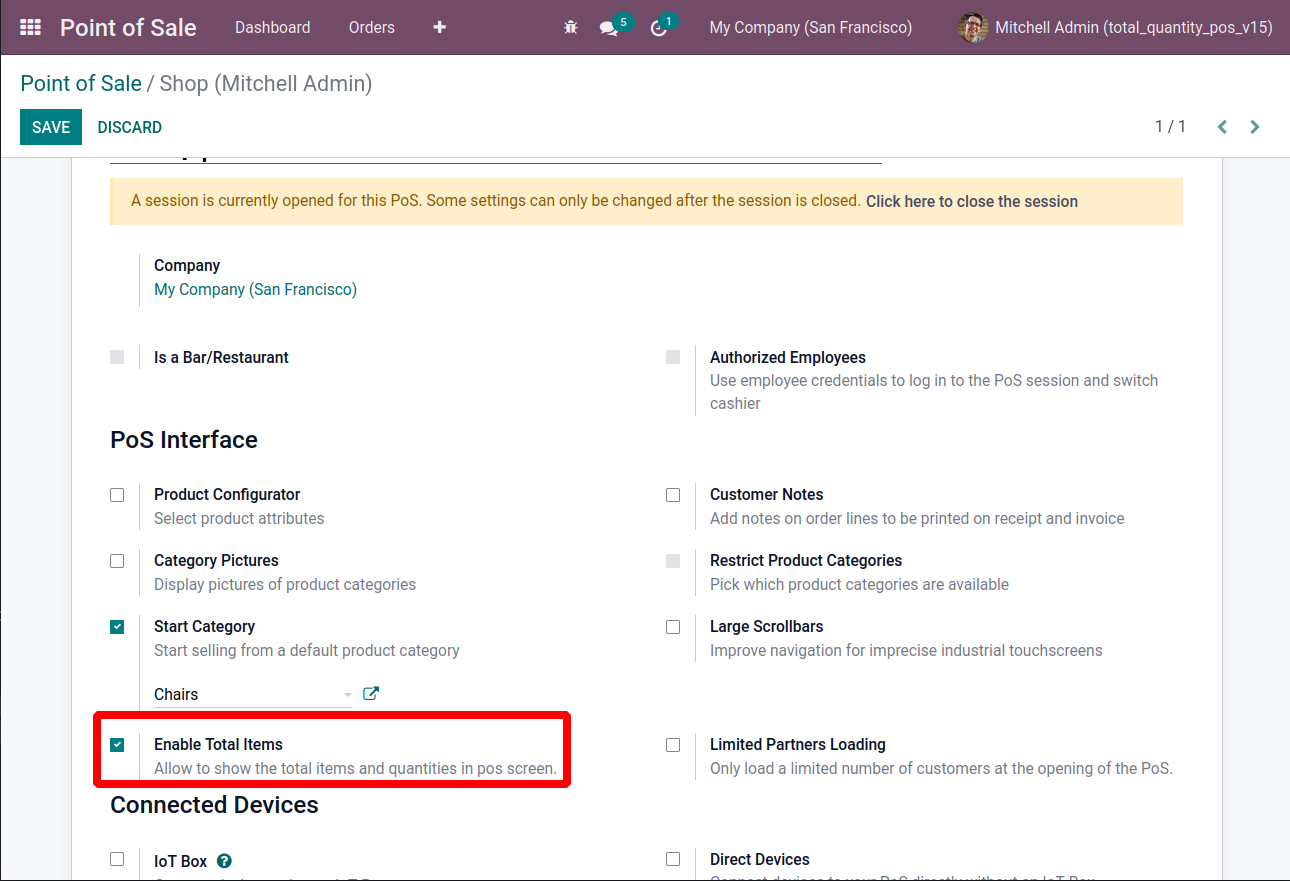Open the debug bug icon menu

[571, 28]
